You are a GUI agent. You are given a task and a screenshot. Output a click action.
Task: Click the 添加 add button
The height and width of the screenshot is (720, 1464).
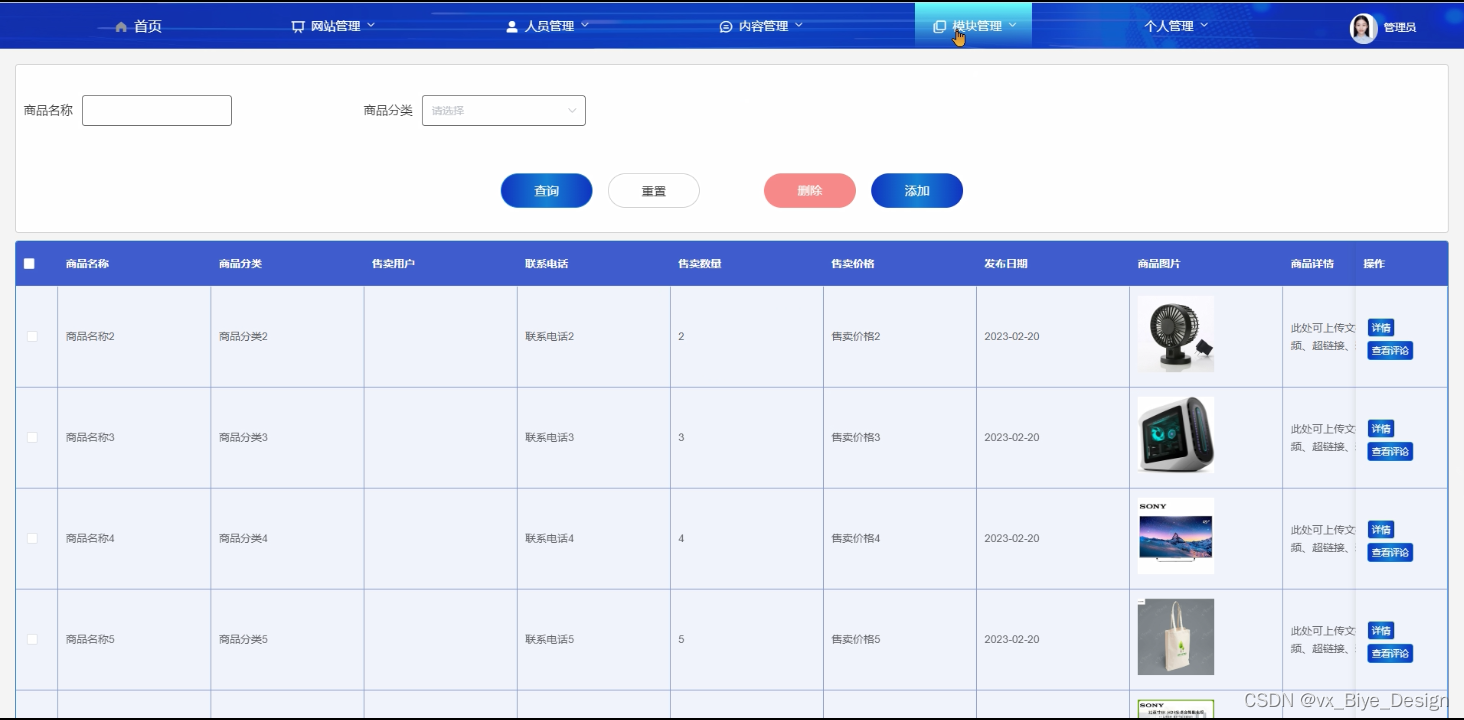click(917, 191)
